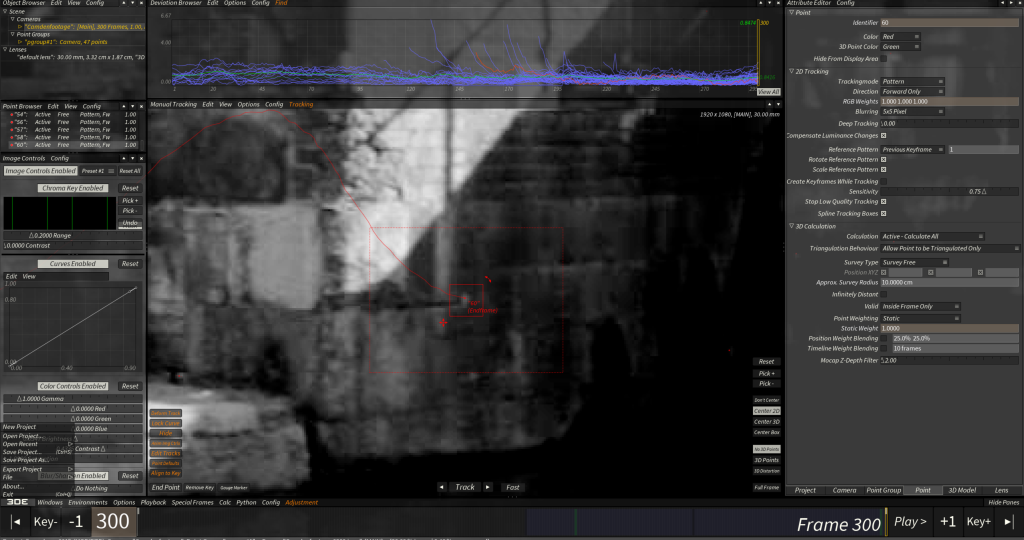Click the 3DE logo menu button
The height and width of the screenshot is (540, 1024).
tap(17, 502)
